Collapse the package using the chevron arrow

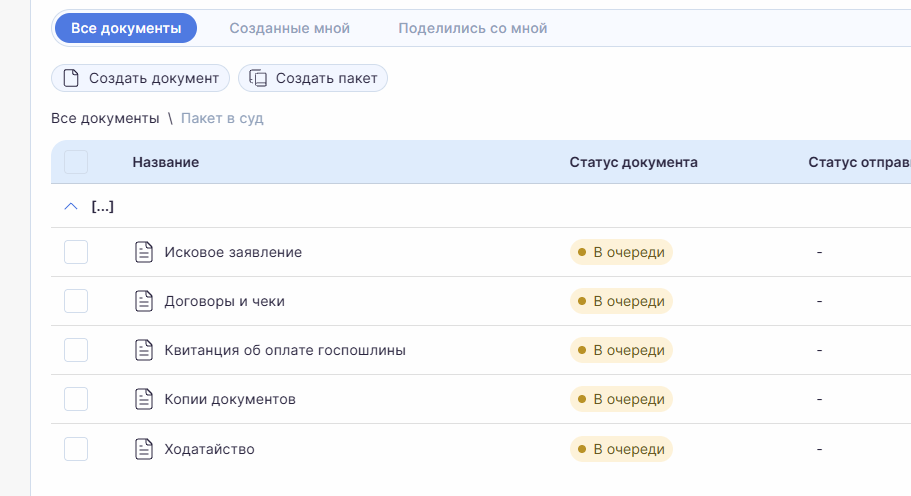point(70,207)
